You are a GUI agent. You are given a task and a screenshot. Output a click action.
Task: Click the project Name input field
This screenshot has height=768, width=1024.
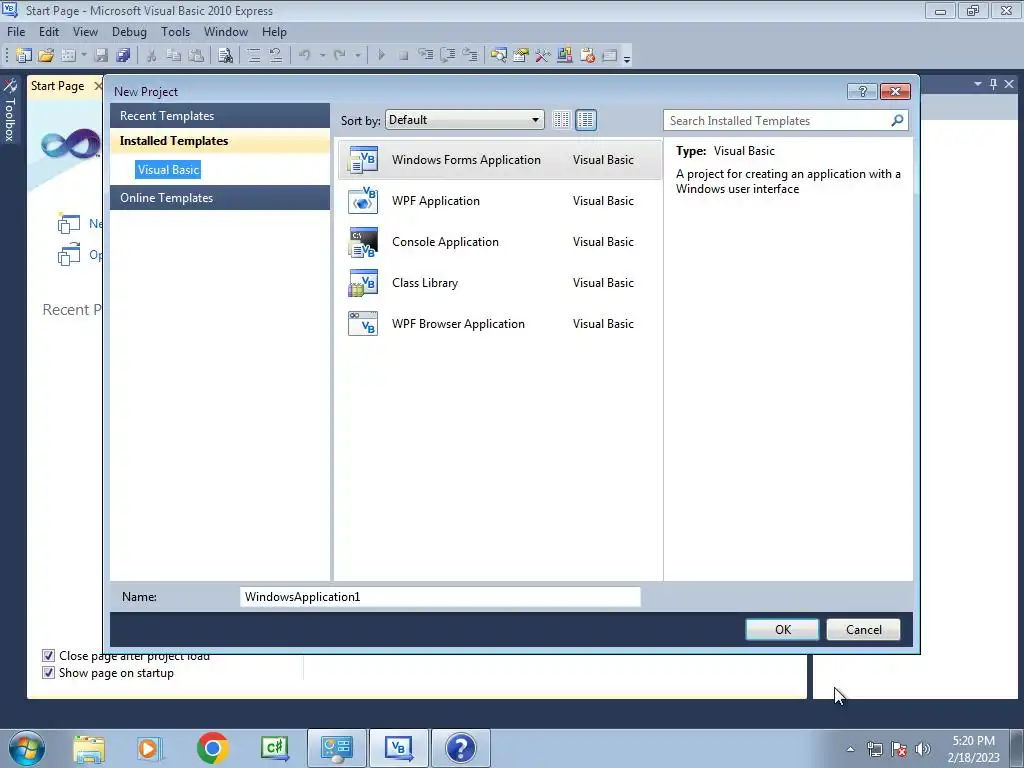point(440,597)
